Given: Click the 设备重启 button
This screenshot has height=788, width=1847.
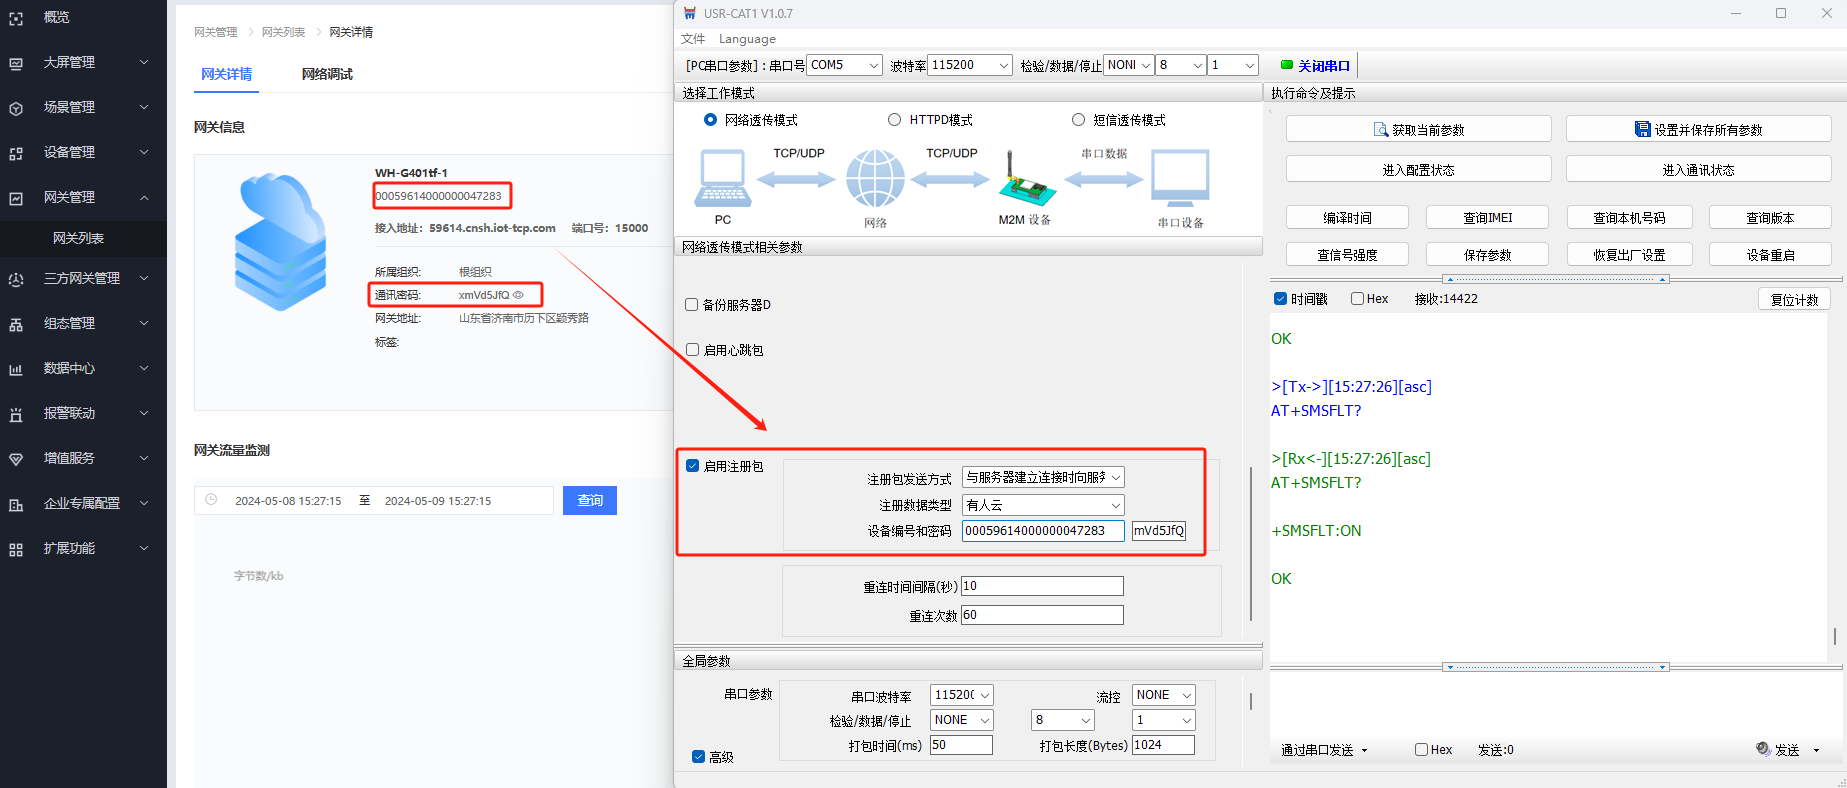Looking at the screenshot, I should [1770, 254].
